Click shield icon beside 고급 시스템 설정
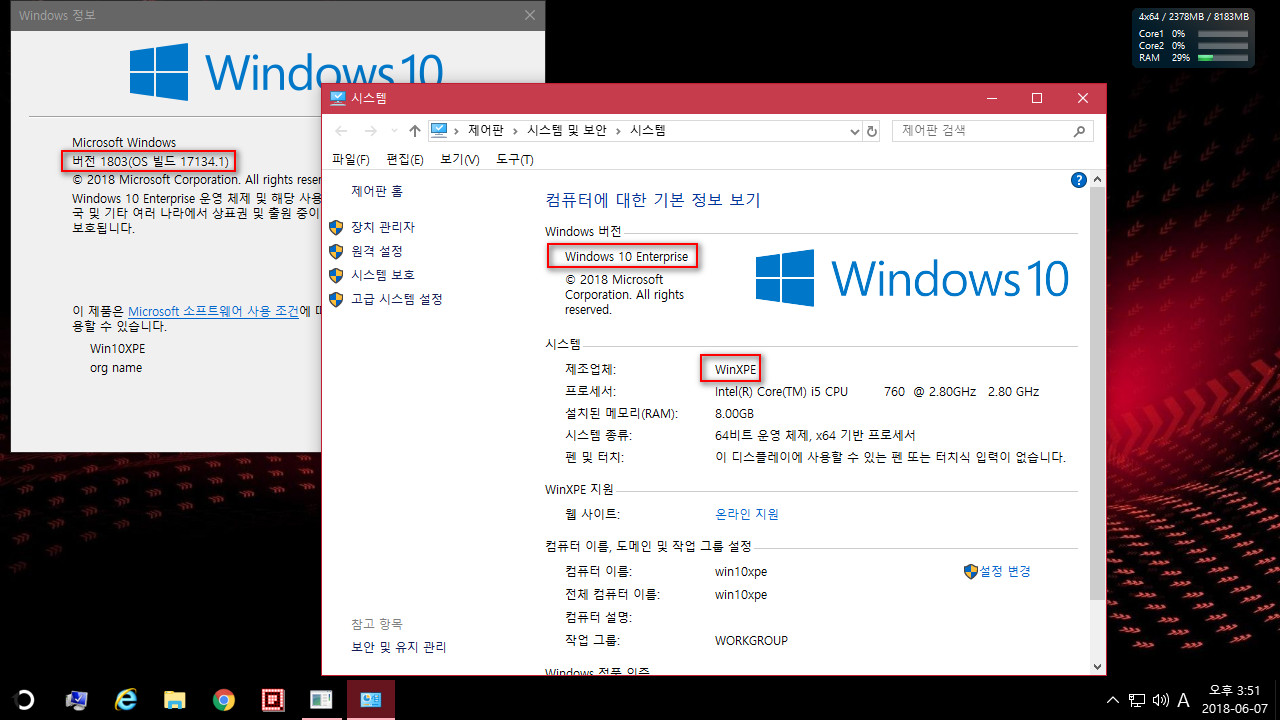Viewport: 1280px width, 720px height. [336, 299]
